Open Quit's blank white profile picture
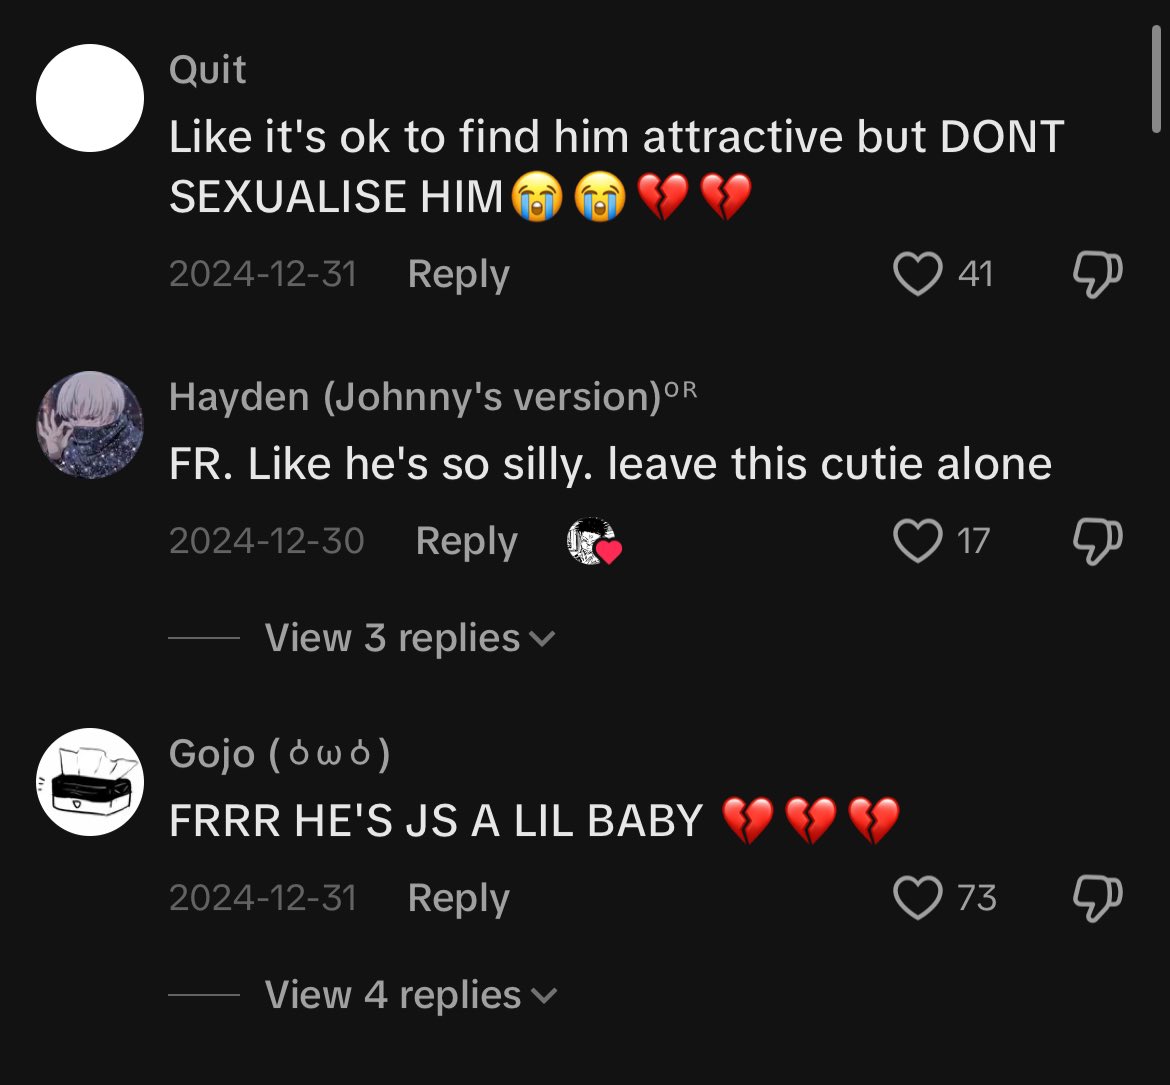Viewport: 1170px width, 1085px height. [90, 98]
